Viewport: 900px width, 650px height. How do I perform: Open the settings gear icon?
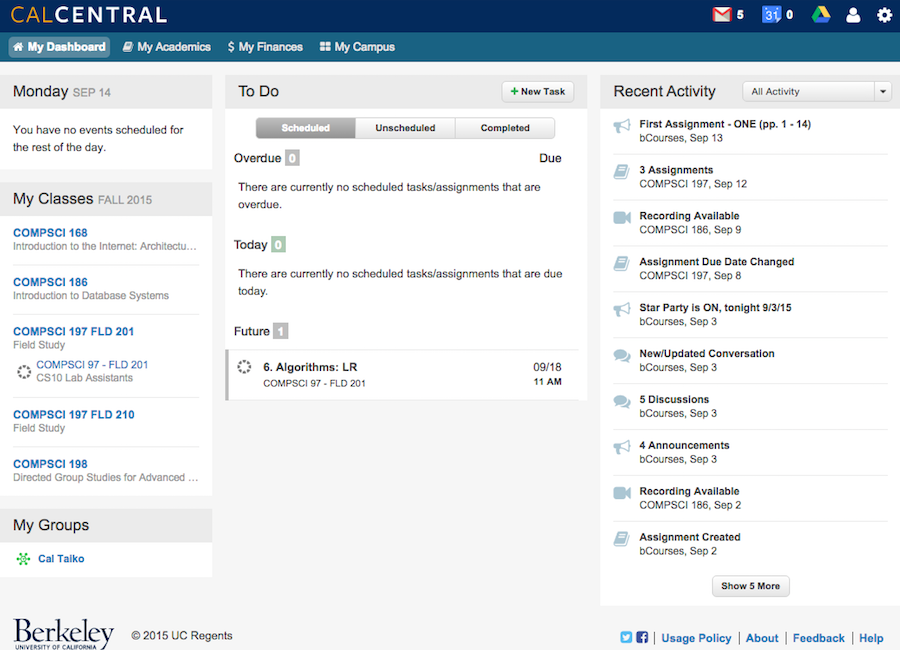click(x=885, y=15)
